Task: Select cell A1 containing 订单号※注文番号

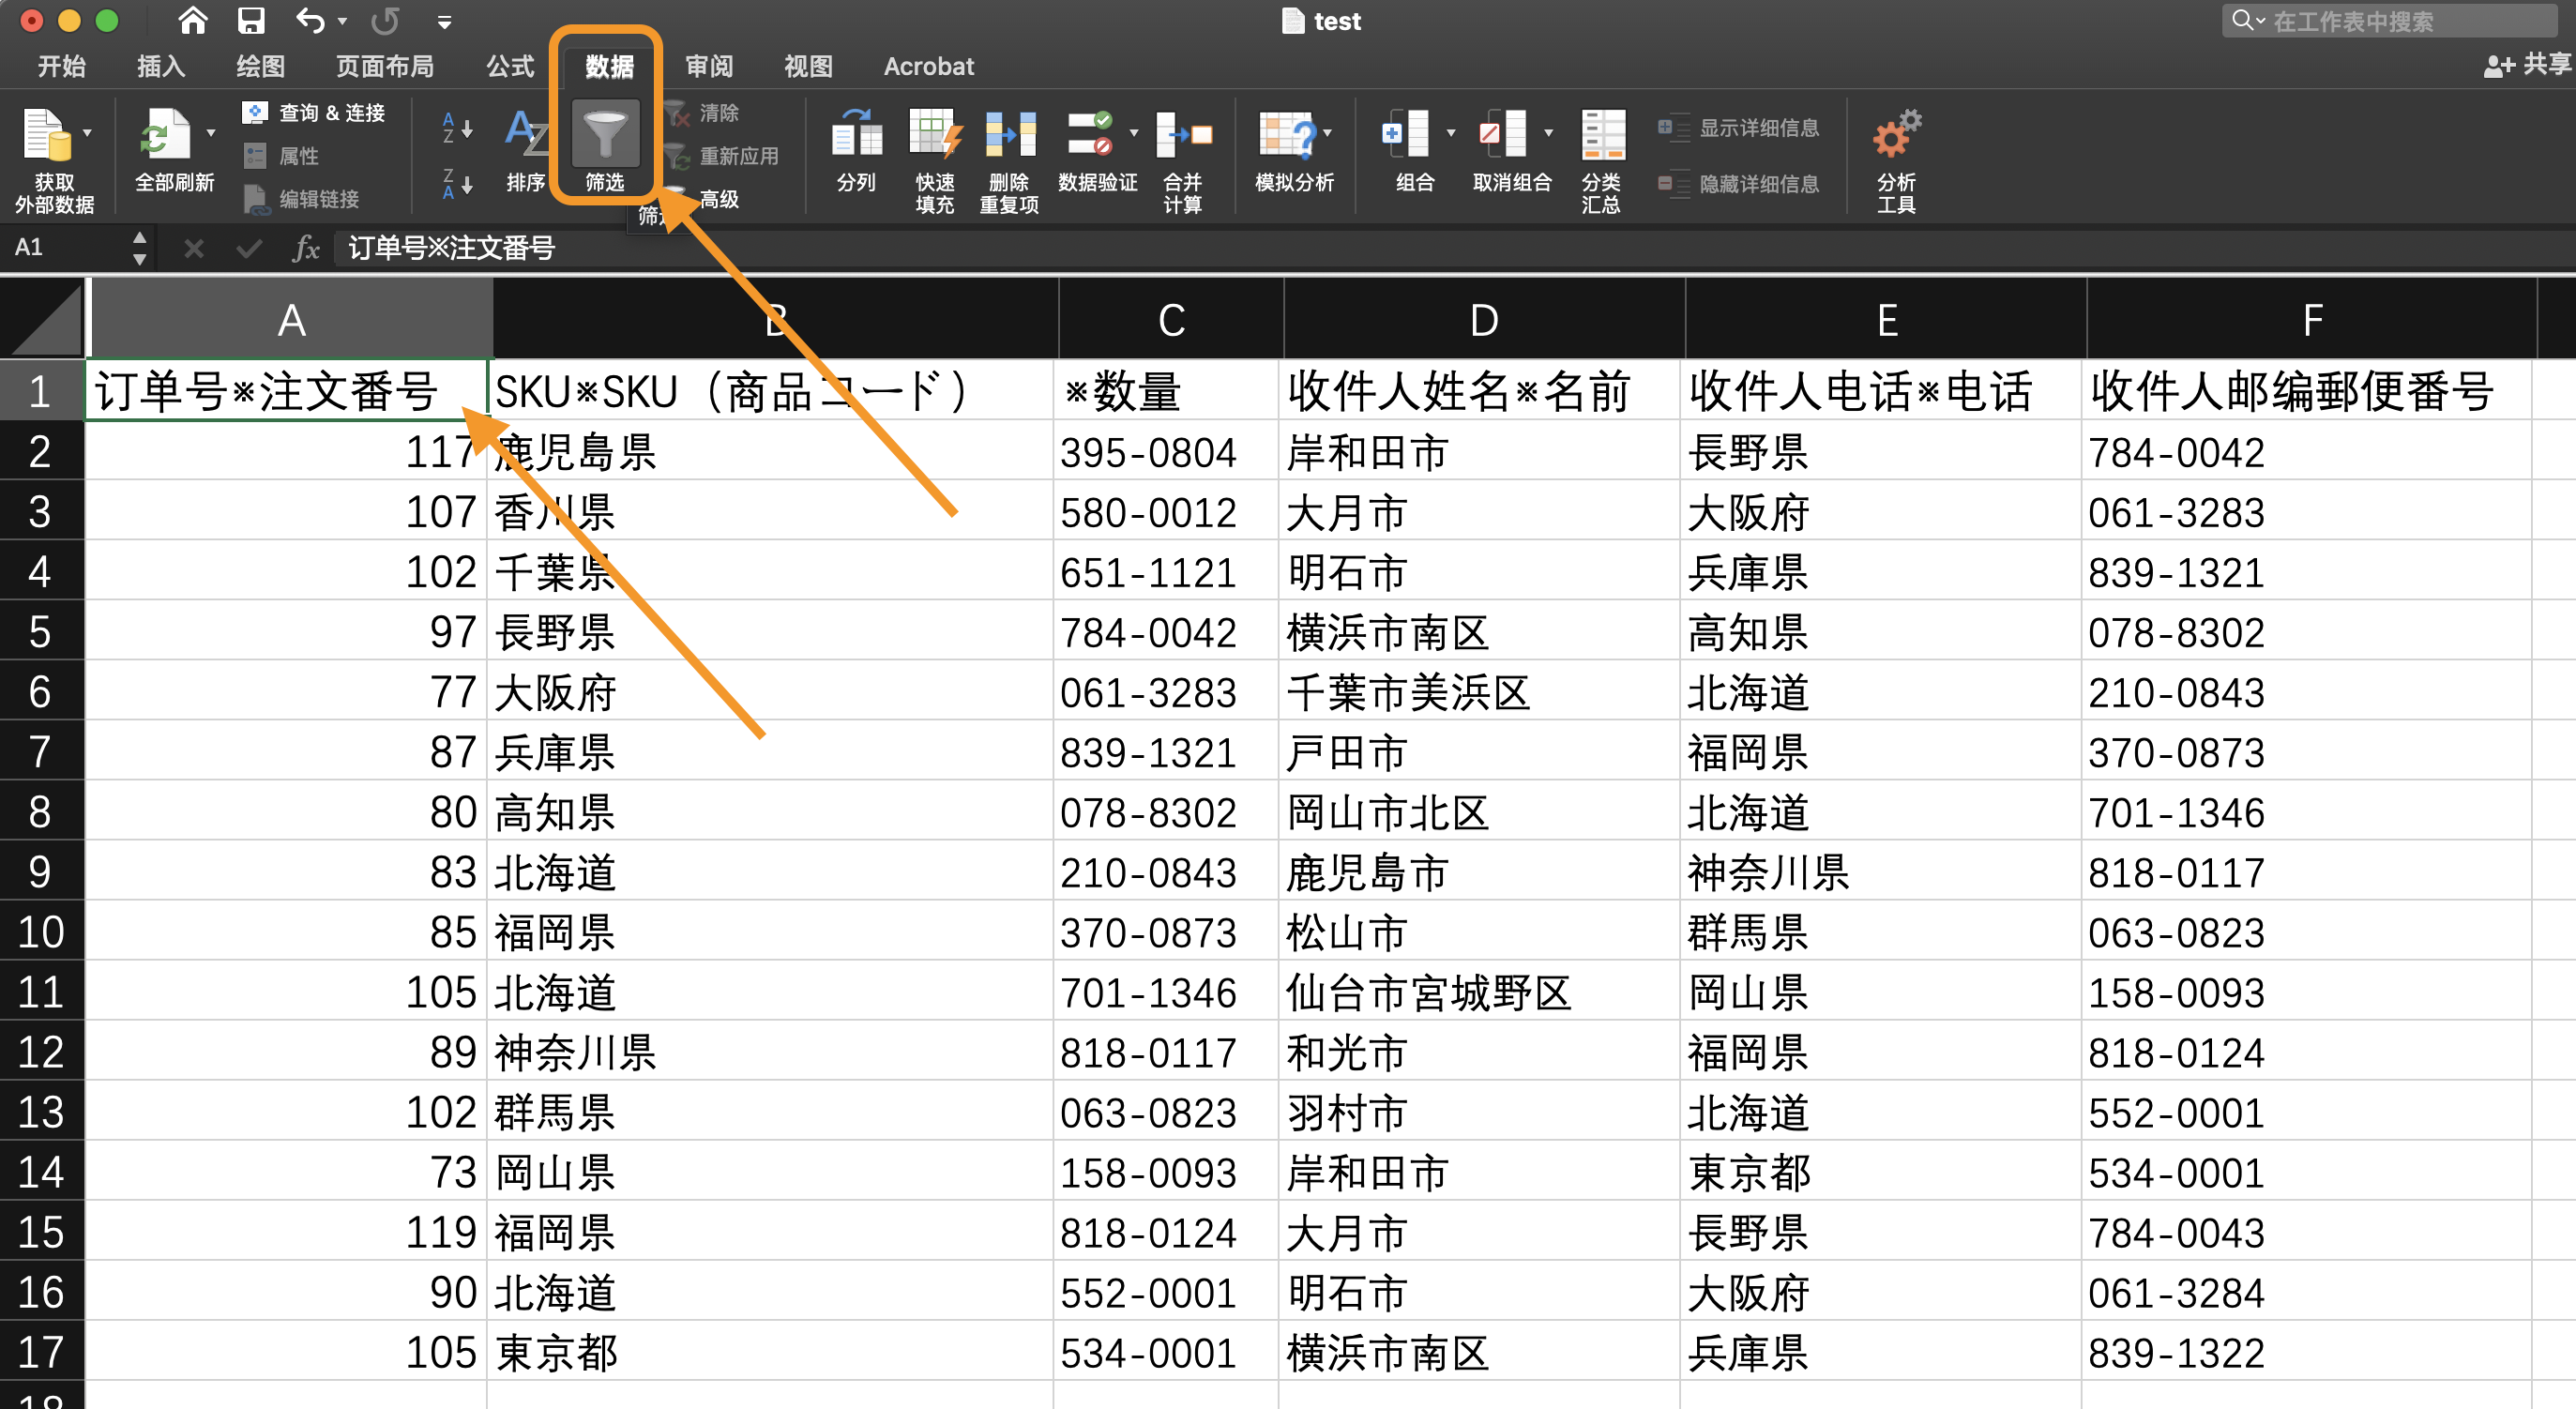Action: 288,390
